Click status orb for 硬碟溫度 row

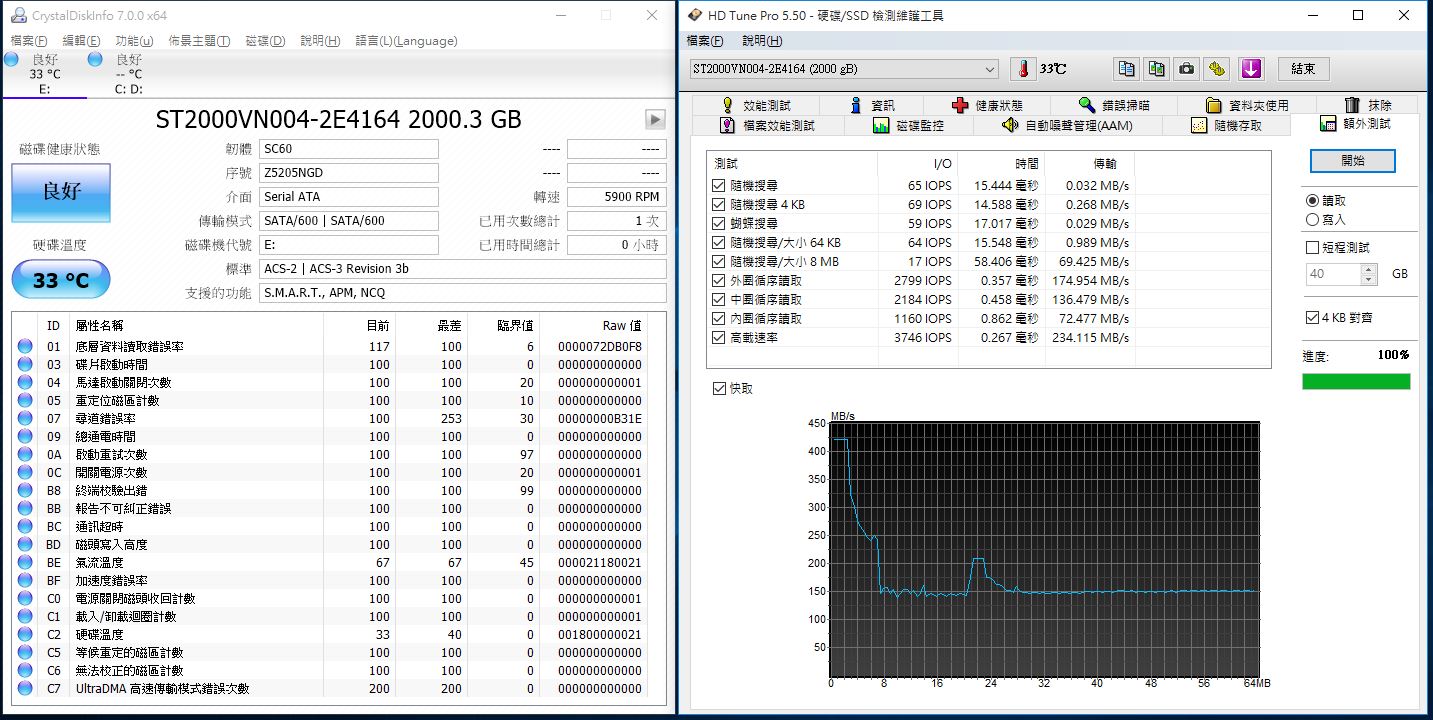point(24,635)
